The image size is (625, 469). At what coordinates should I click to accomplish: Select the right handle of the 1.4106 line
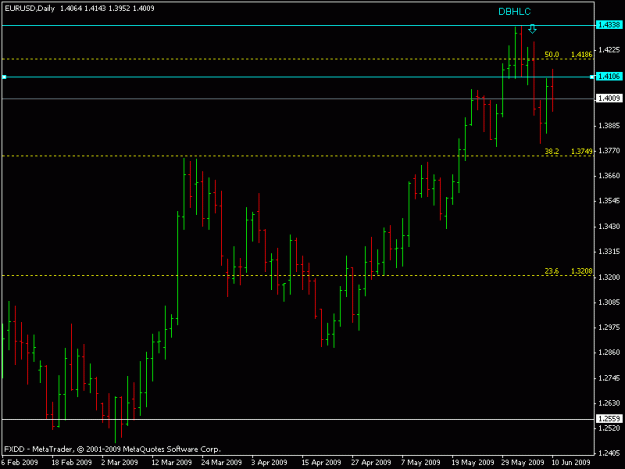pyautogui.click(x=592, y=77)
